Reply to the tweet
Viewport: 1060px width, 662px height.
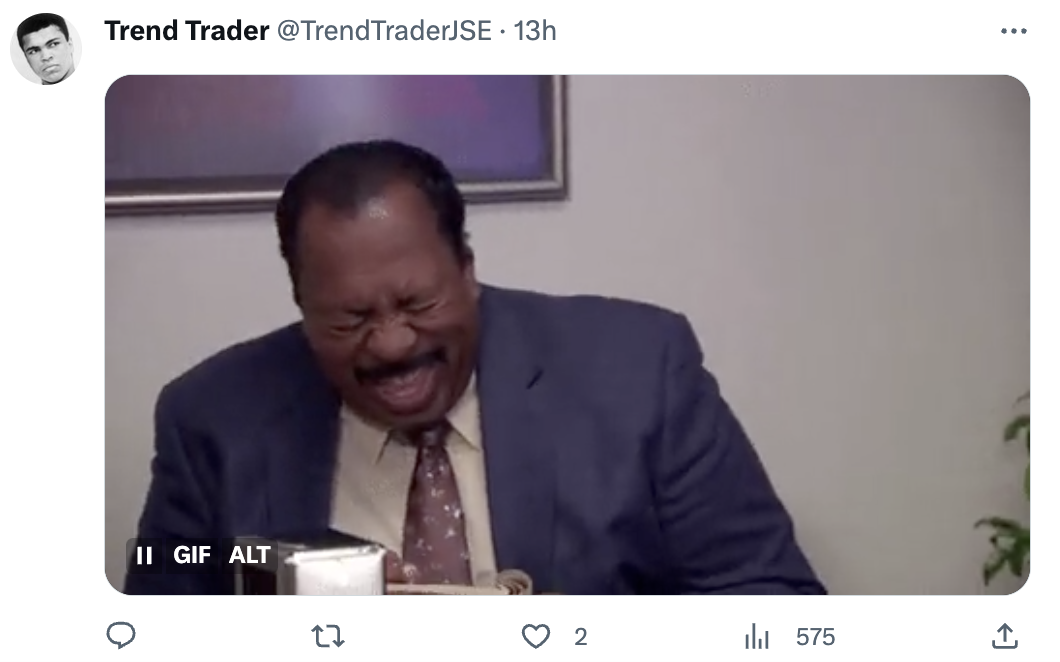click(122, 636)
